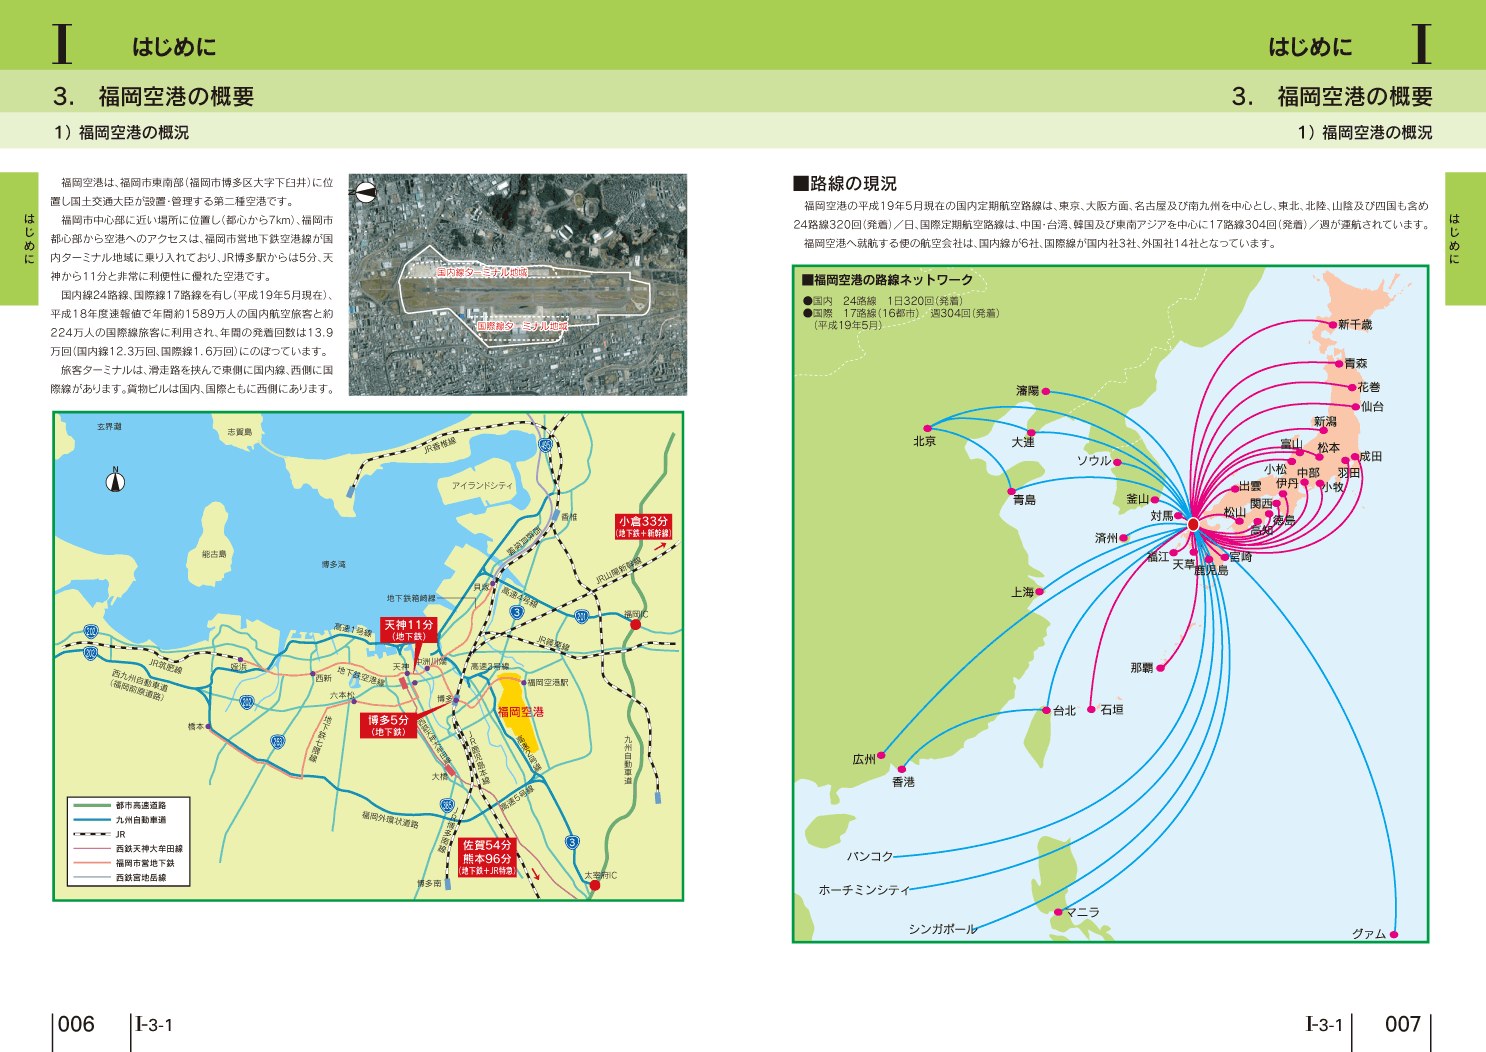This screenshot has width=1486, height=1052.
Task: Click the 大連 destination label
Action: (1023, 442)
